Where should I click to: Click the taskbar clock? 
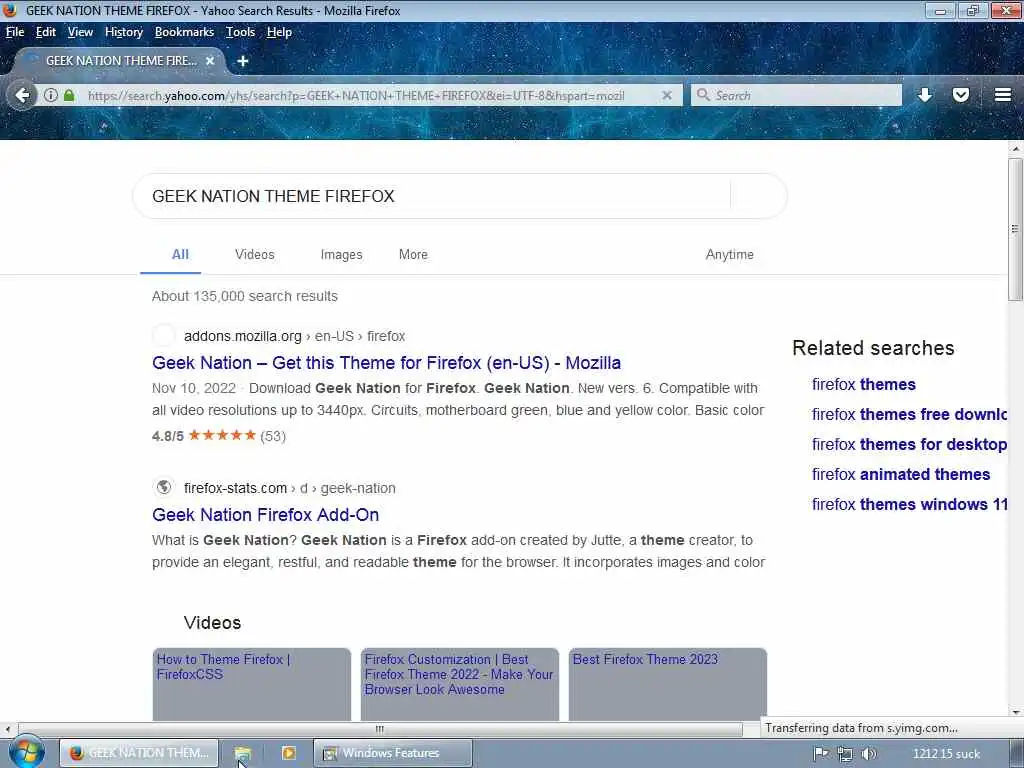click(946, 754)
